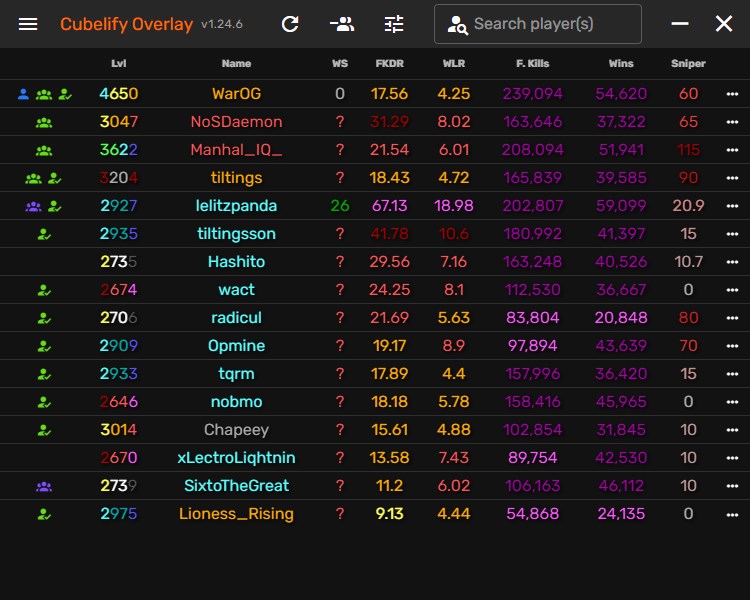
Task: Minimize the Cubelify Overlay window
Action: (680, 23)
